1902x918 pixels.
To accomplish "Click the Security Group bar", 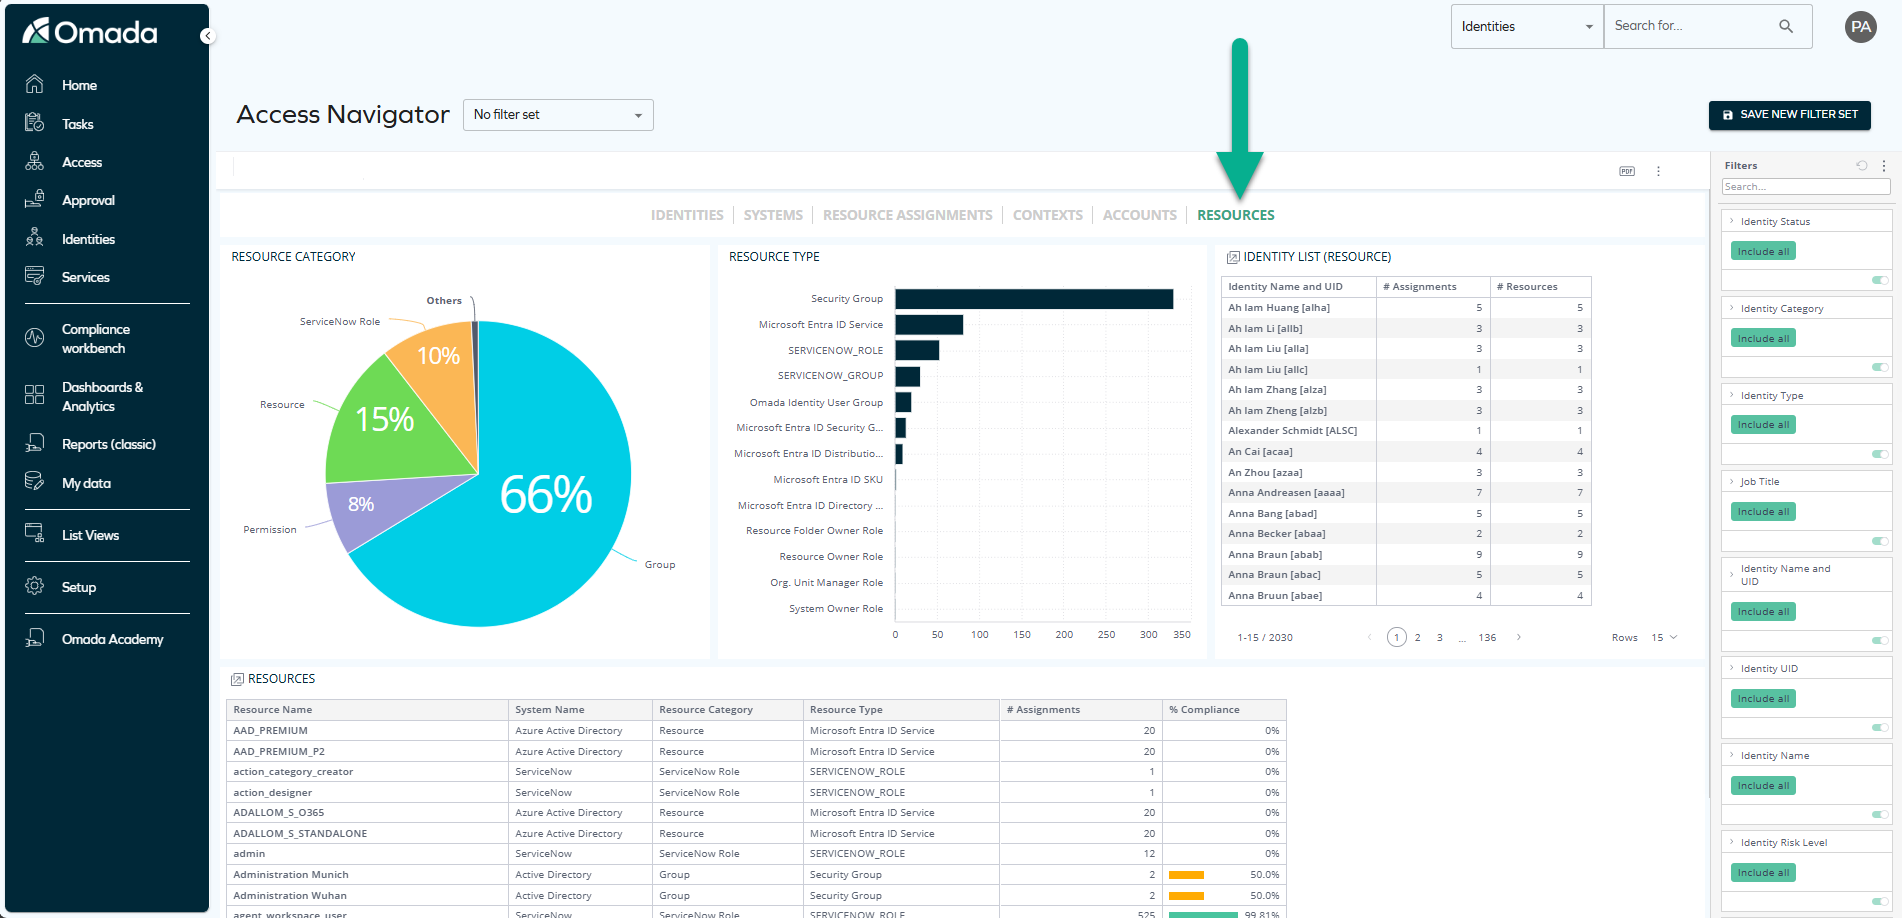I will [x=1034, y=299].
